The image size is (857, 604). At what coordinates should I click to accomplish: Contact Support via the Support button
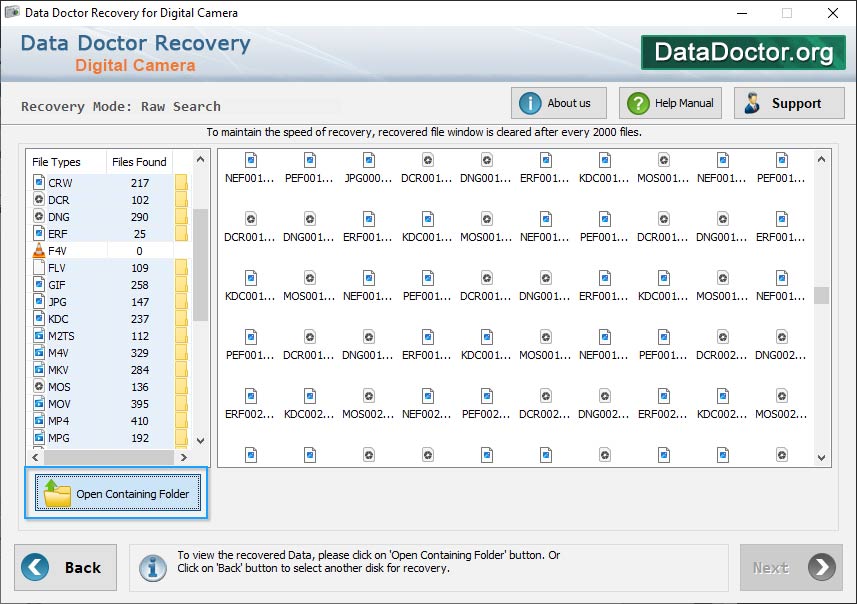[x=789, y=103]
